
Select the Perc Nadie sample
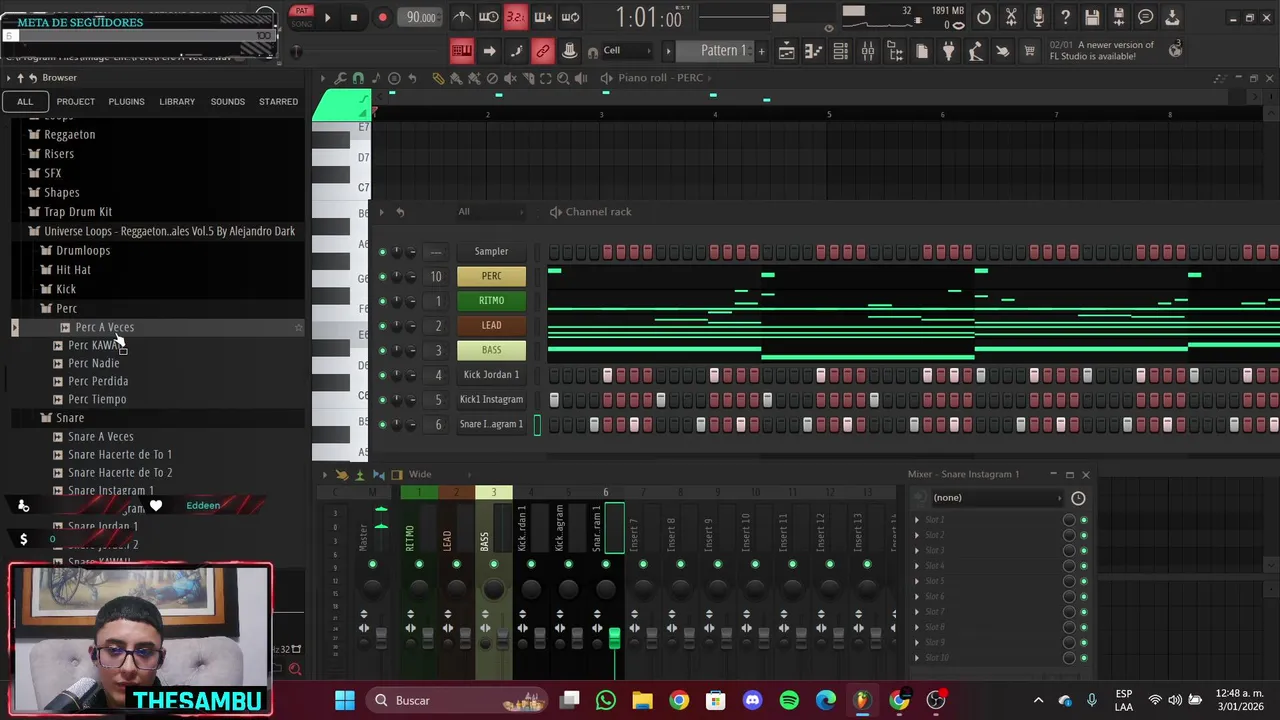pyautogui.click(x=86, y=363)
